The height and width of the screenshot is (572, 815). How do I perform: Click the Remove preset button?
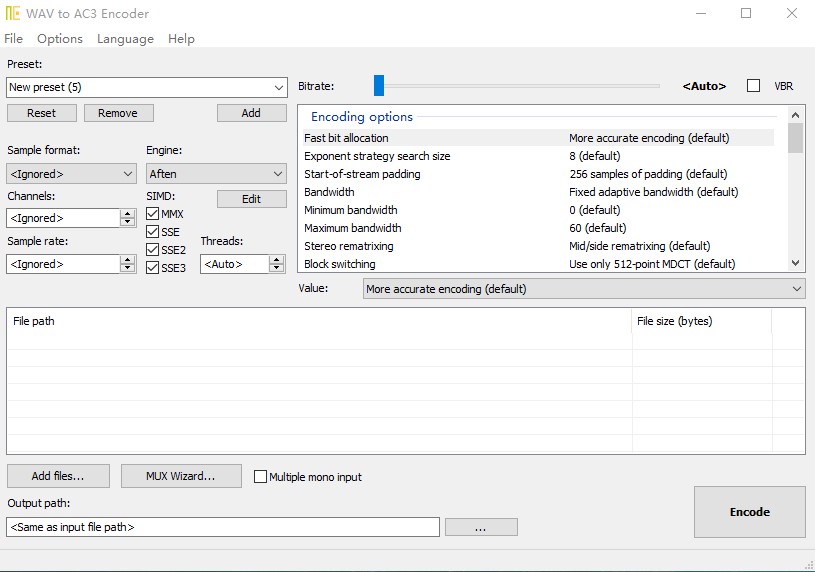coord(119,113)
